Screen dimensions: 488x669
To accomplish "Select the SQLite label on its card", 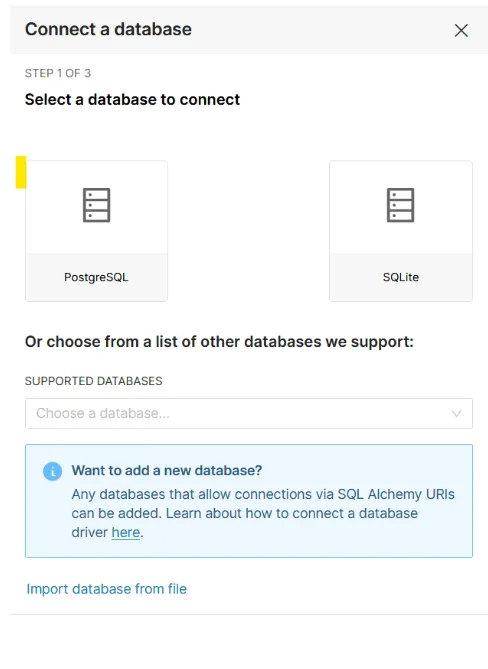I will click(x=401, y=277).
